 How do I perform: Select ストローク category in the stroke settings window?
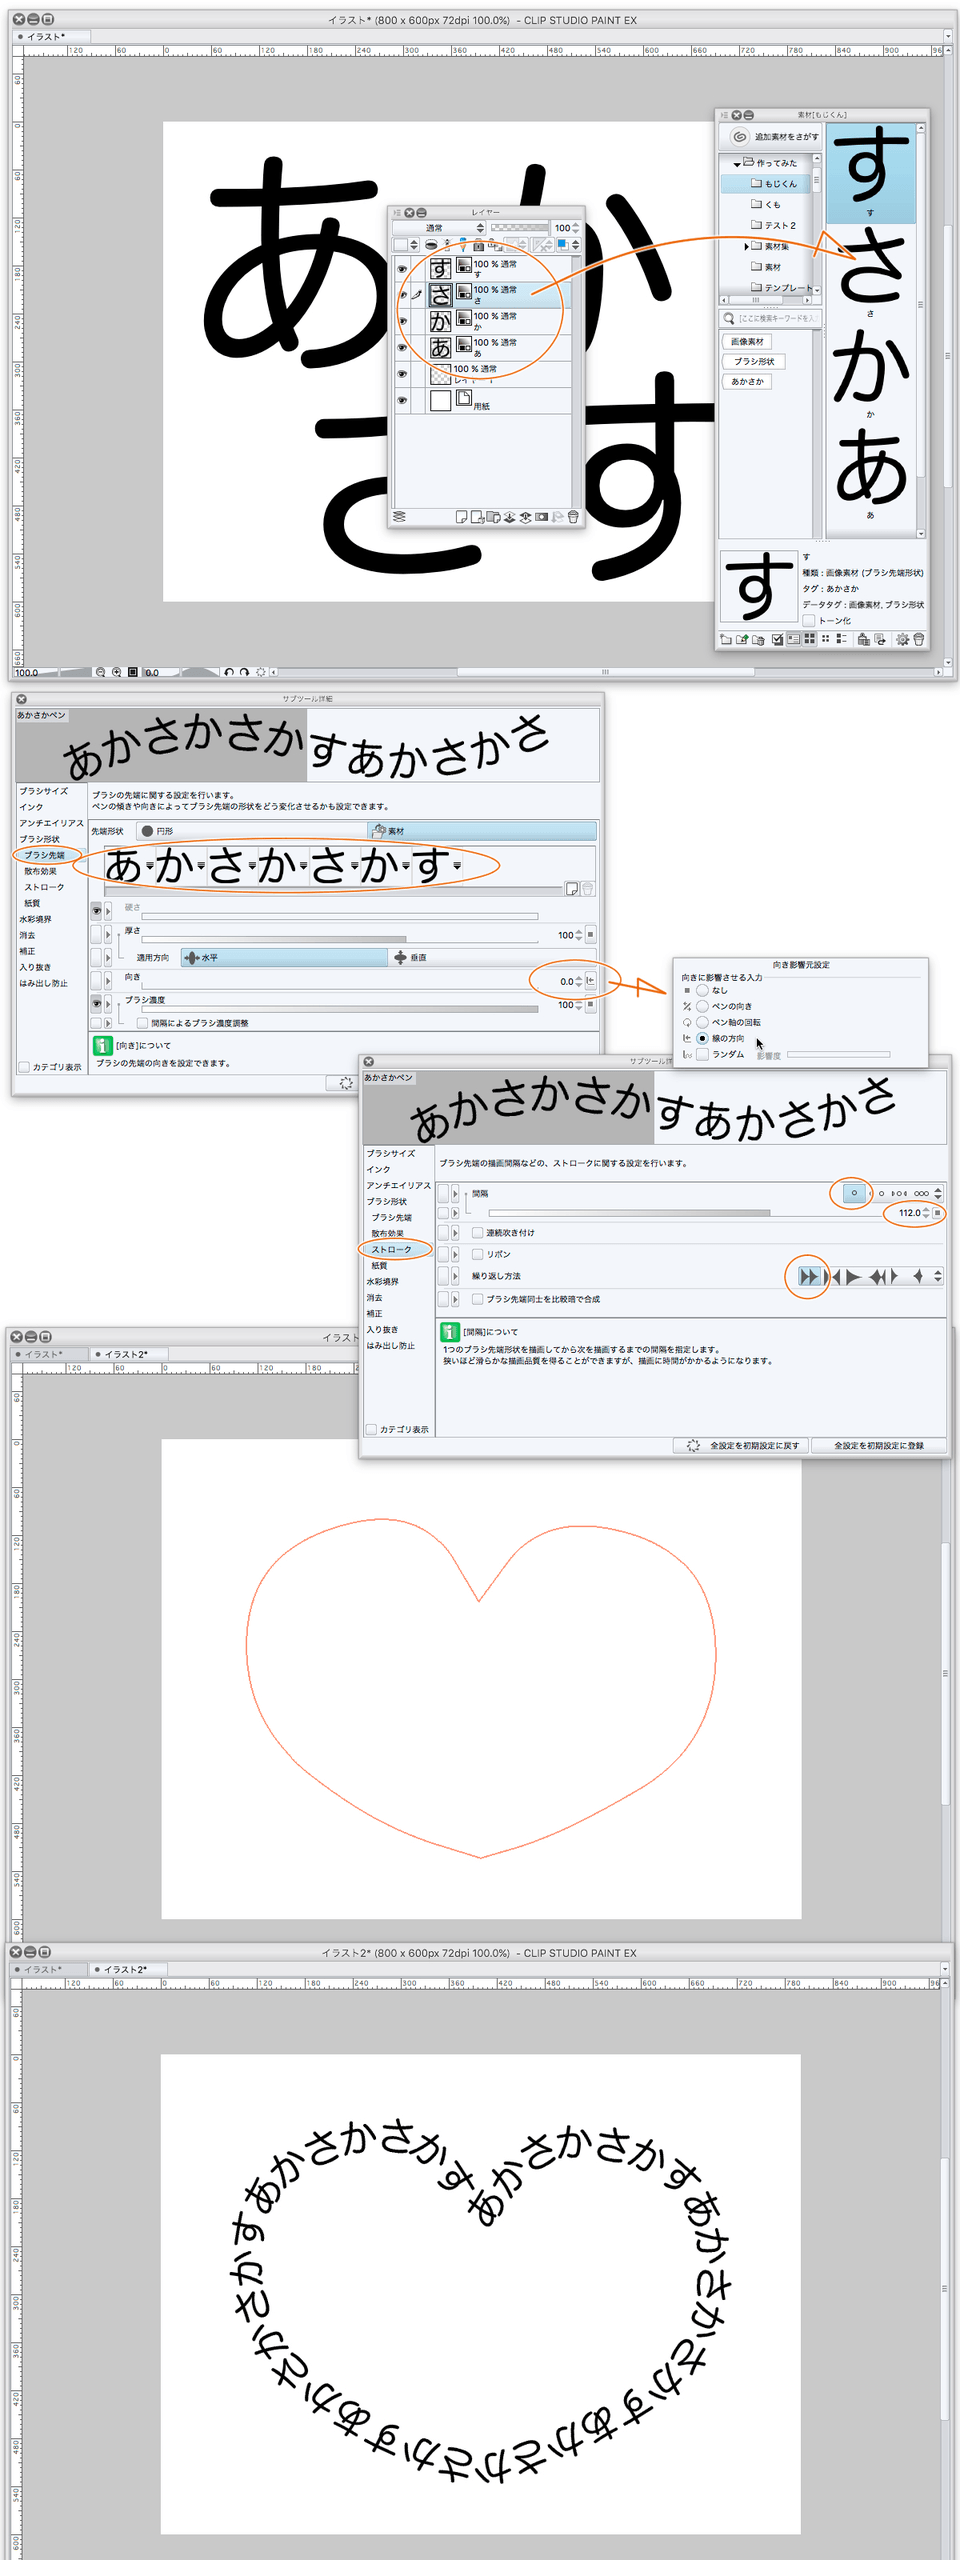click(391, 1249)
